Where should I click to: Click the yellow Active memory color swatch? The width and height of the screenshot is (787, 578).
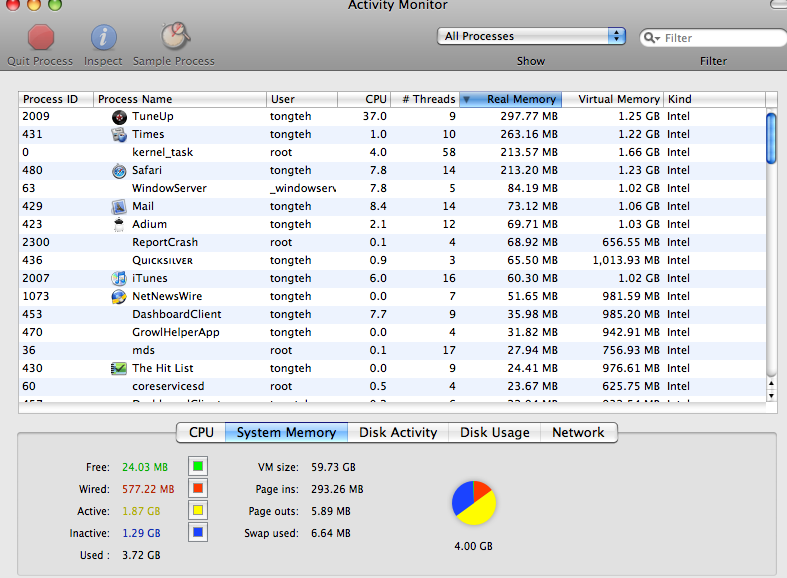click(198, 510)
